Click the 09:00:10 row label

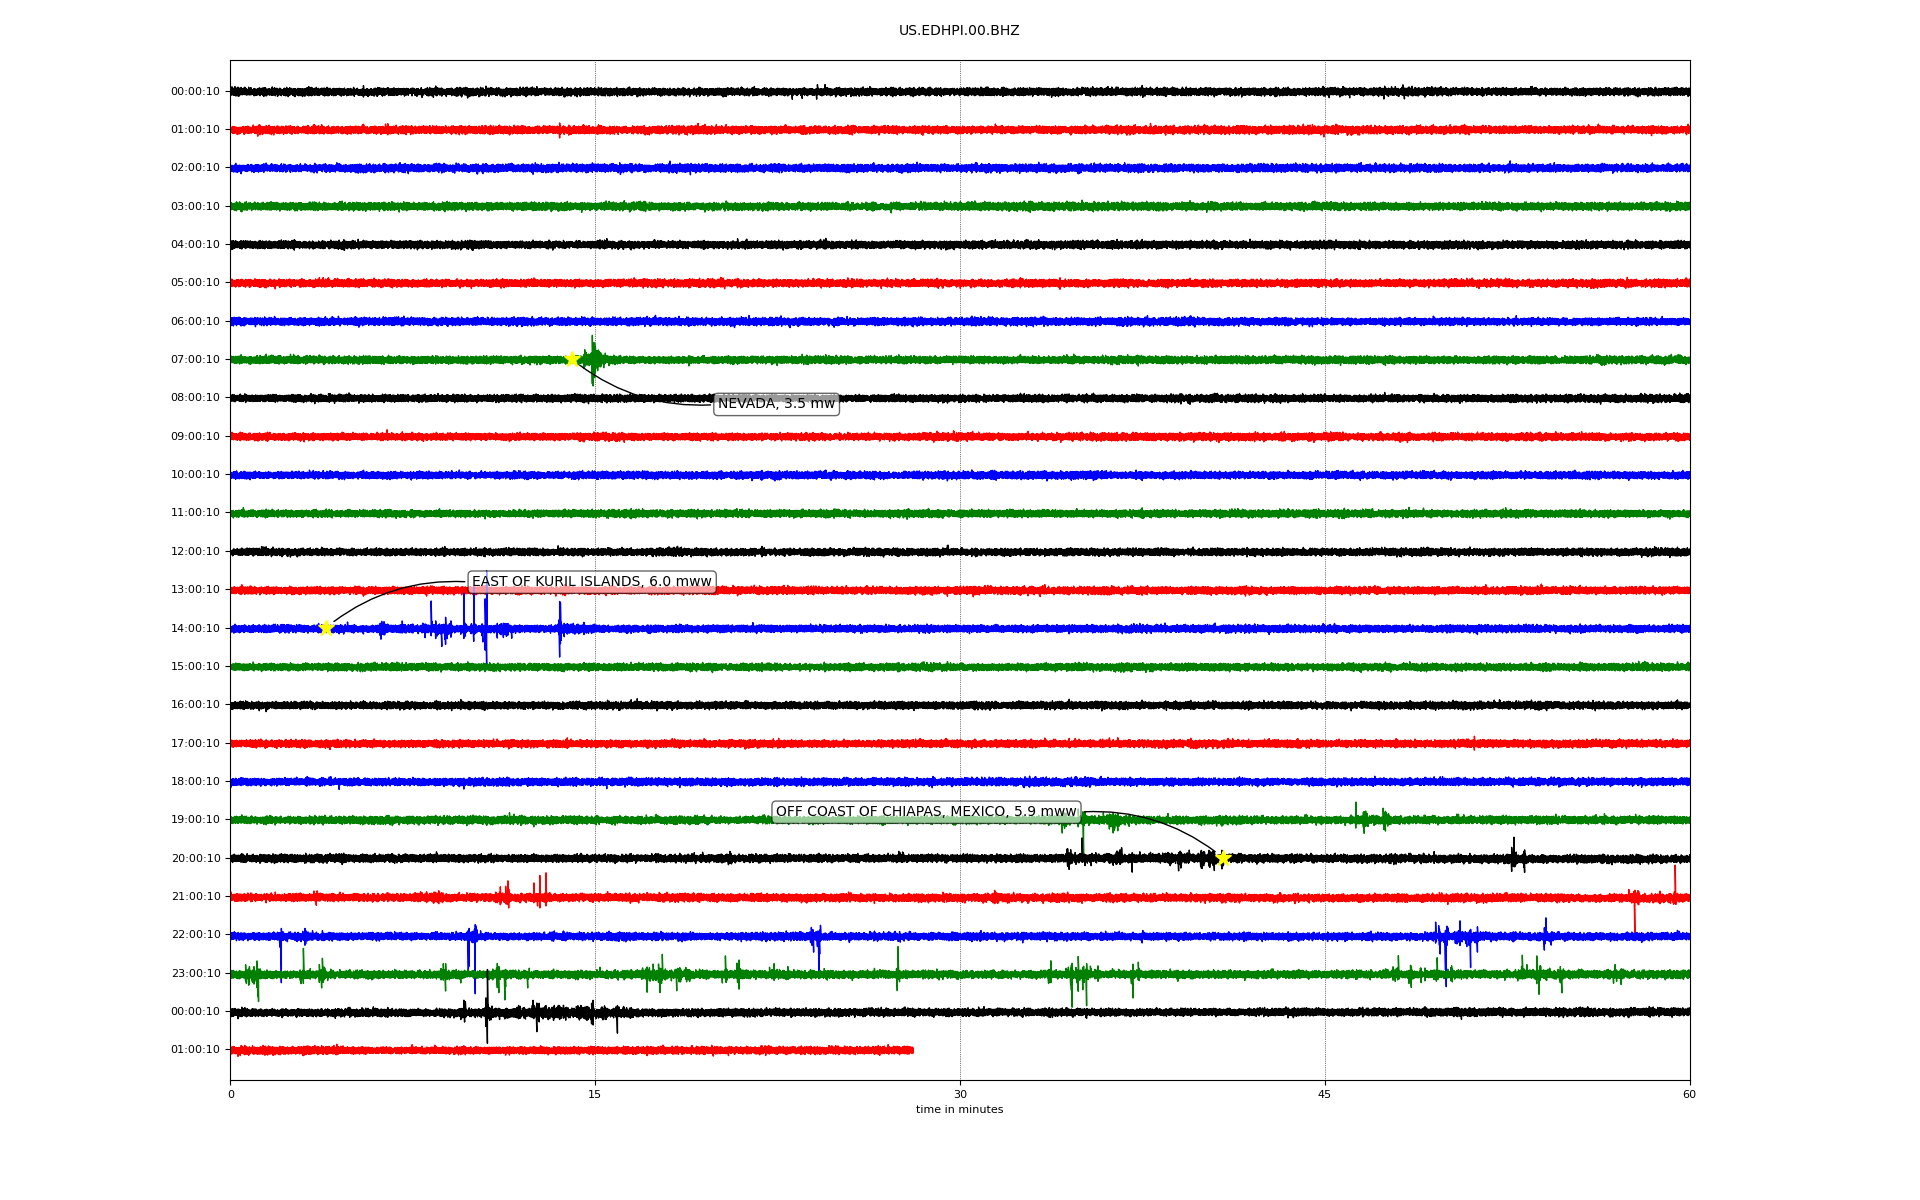click(195, 437)
